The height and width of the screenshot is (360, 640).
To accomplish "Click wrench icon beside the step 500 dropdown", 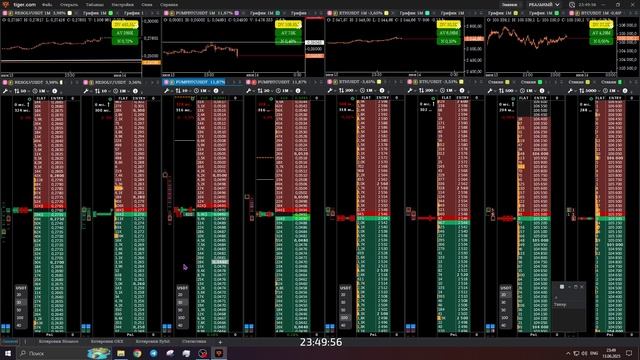I will (490, 91).
